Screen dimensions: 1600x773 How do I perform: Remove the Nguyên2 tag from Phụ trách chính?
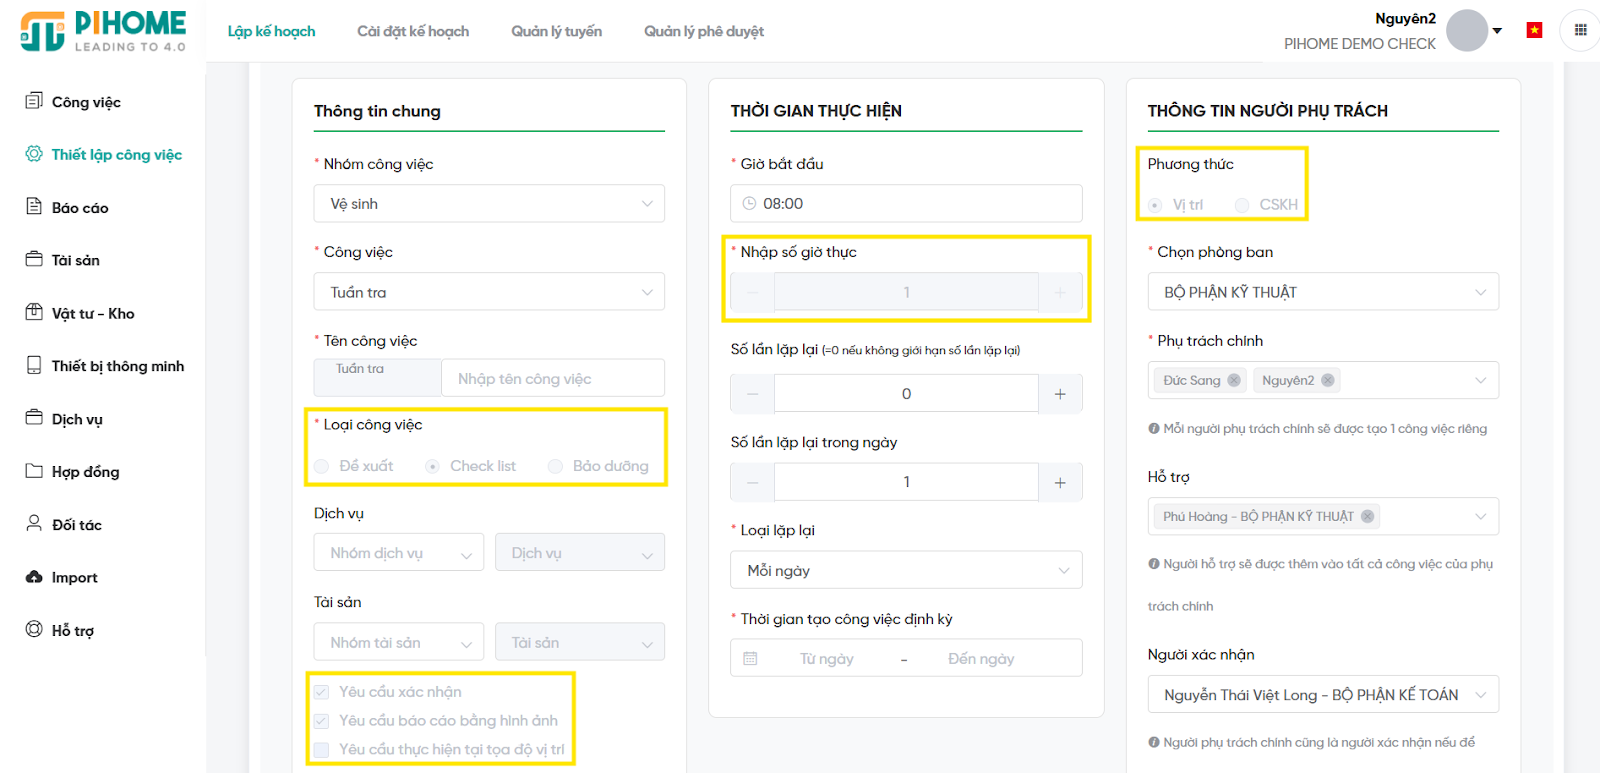1327,380
